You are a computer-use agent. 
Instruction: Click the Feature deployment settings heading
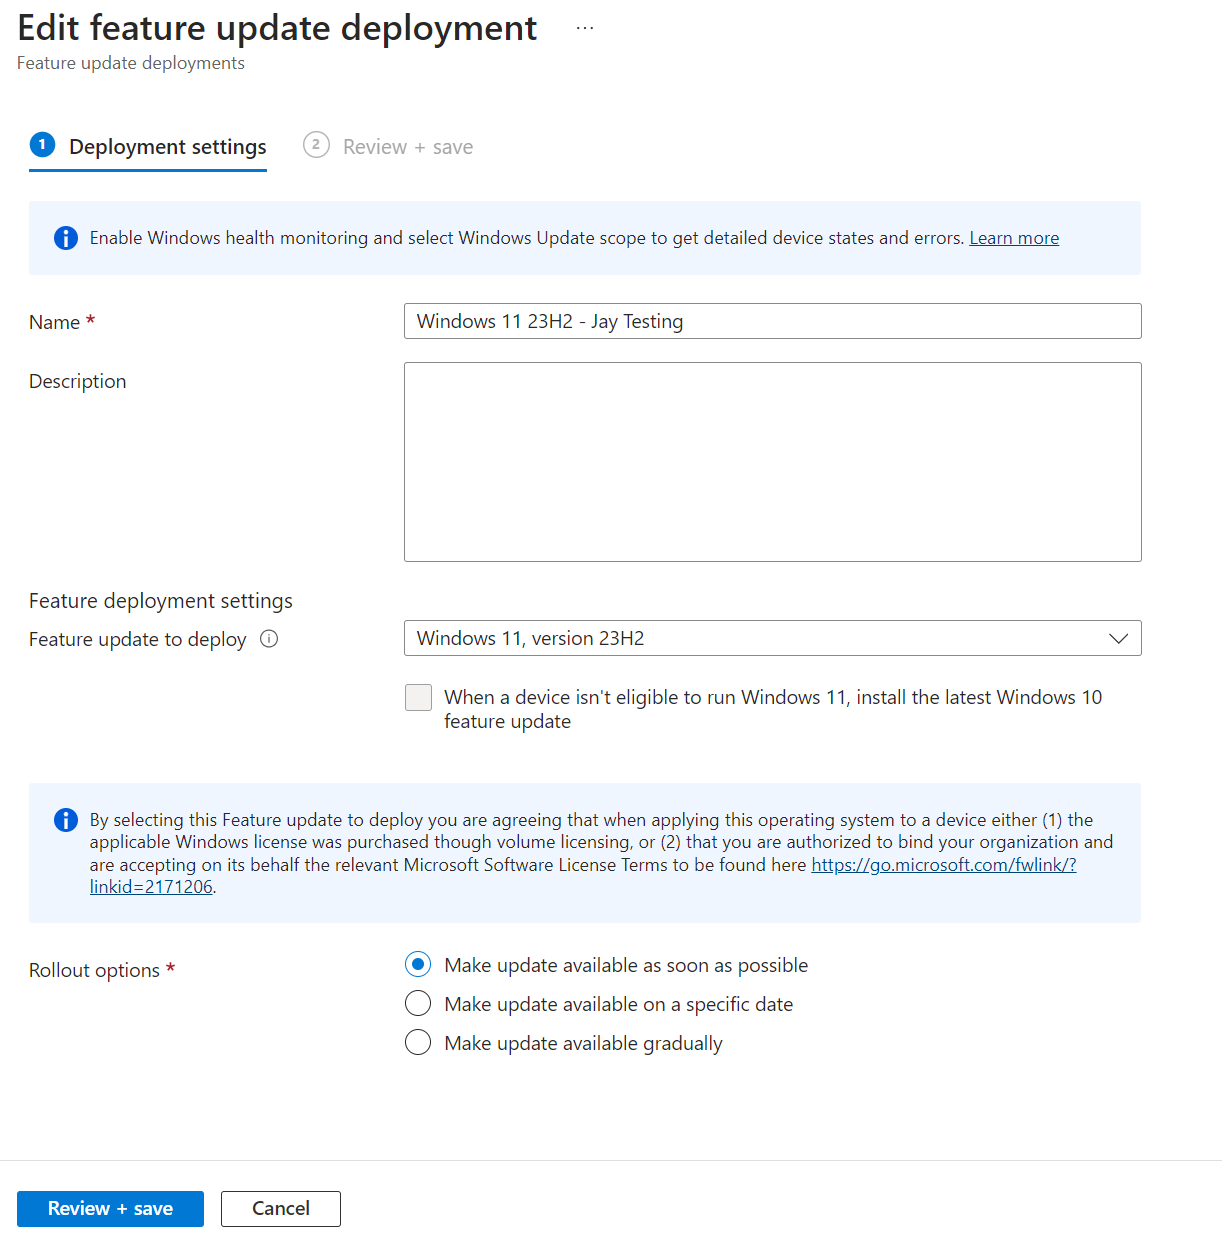pos(161,601)
